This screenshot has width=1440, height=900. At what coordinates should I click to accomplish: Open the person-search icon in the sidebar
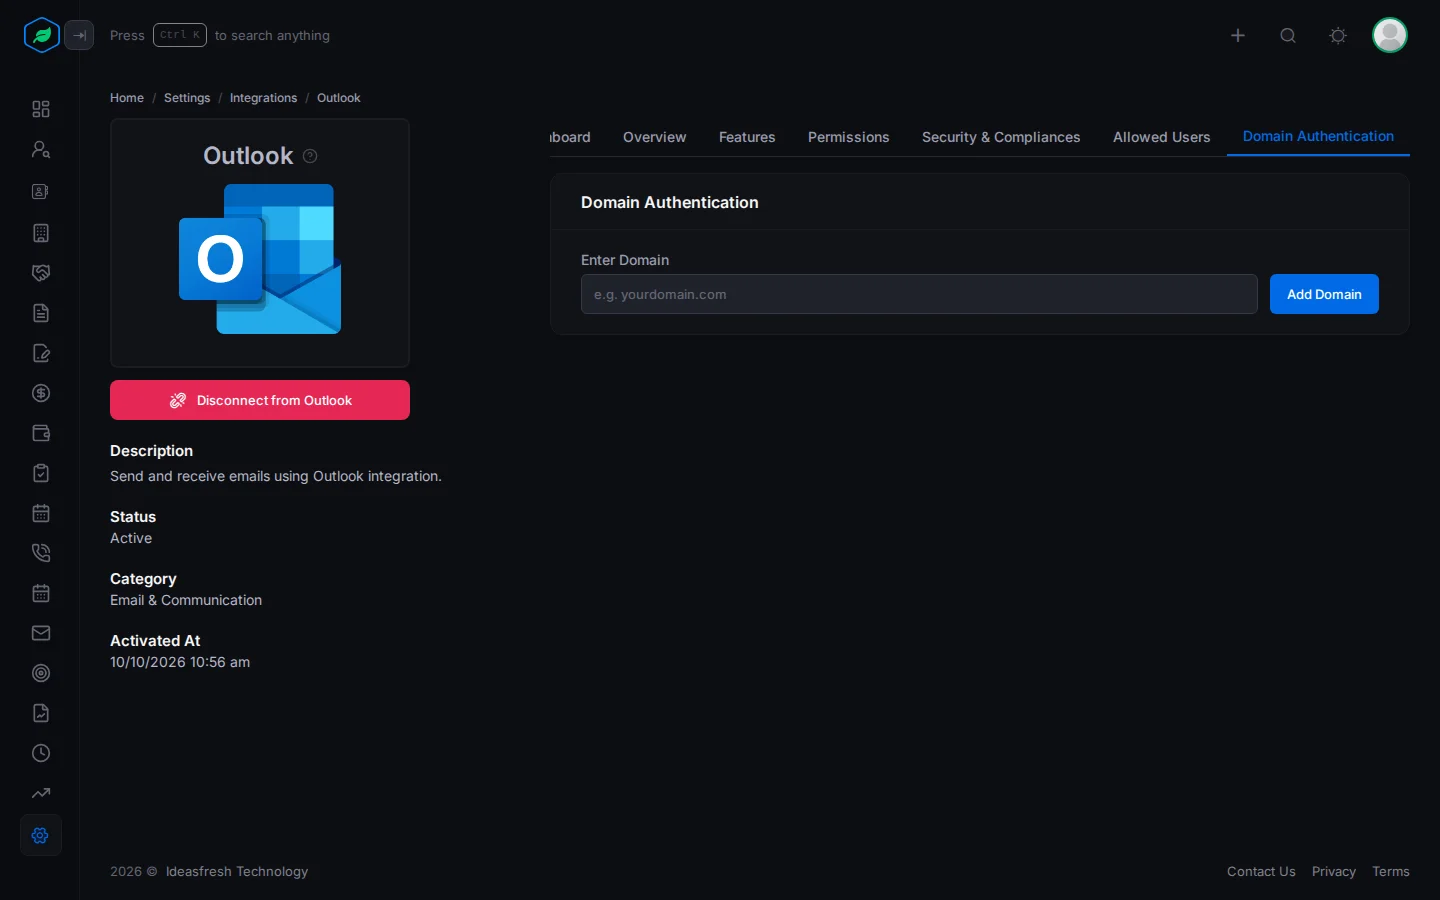click(x=41, y=149)
